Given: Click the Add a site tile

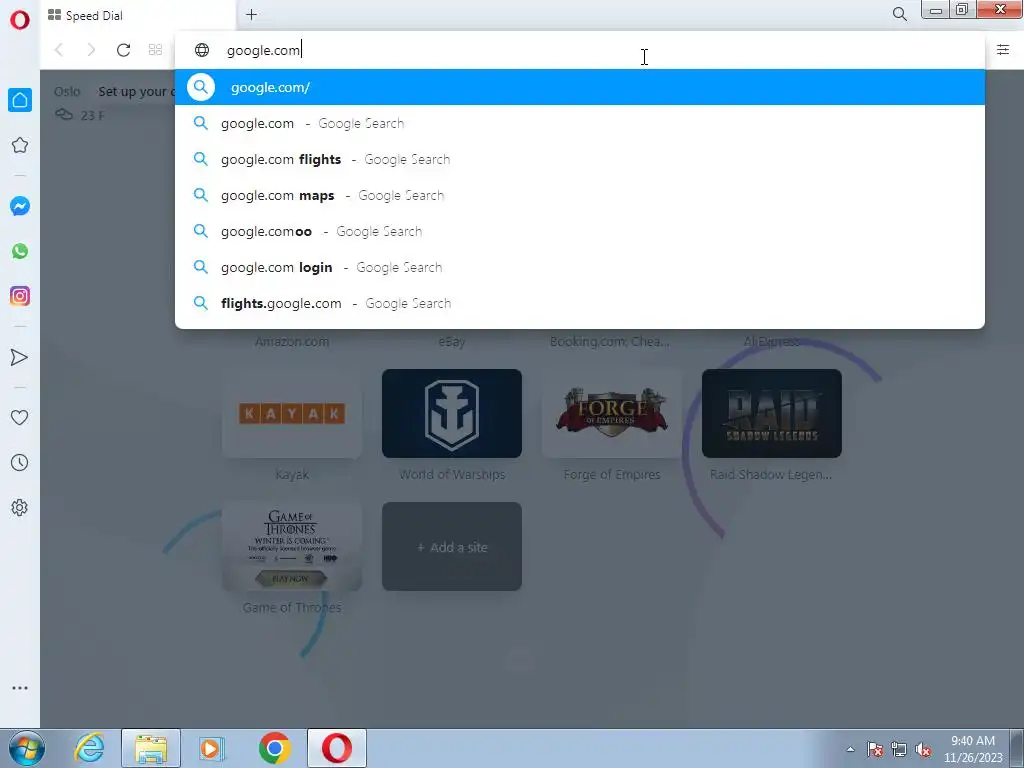Looking at the screenshot, I should click(452, 547).
